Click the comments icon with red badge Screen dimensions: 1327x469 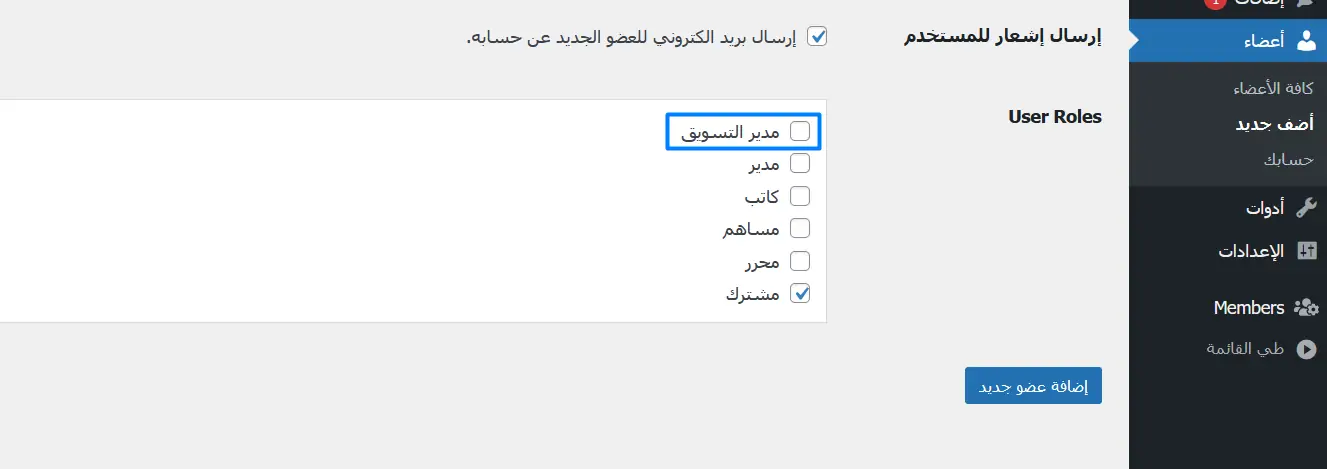pos(1306,4)
